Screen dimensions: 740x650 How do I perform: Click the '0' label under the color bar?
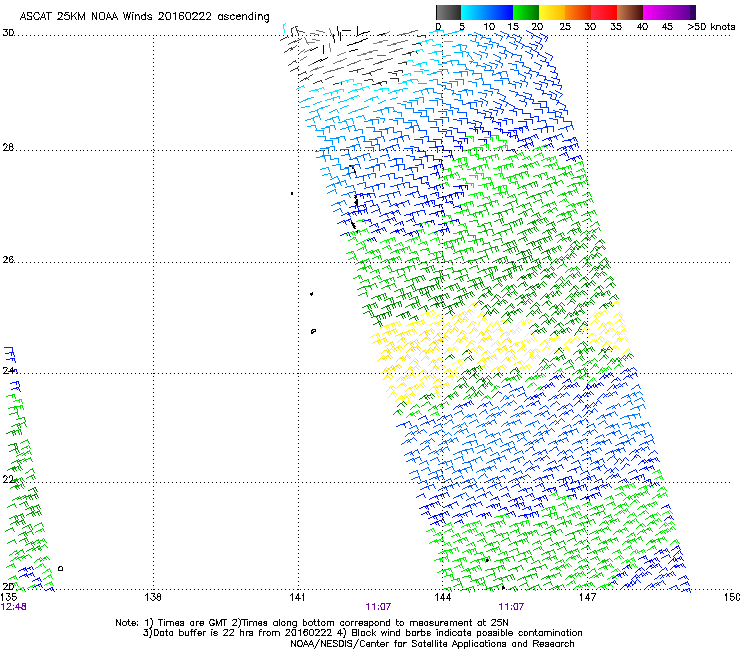pyautogui.click(x=438, y=27)
